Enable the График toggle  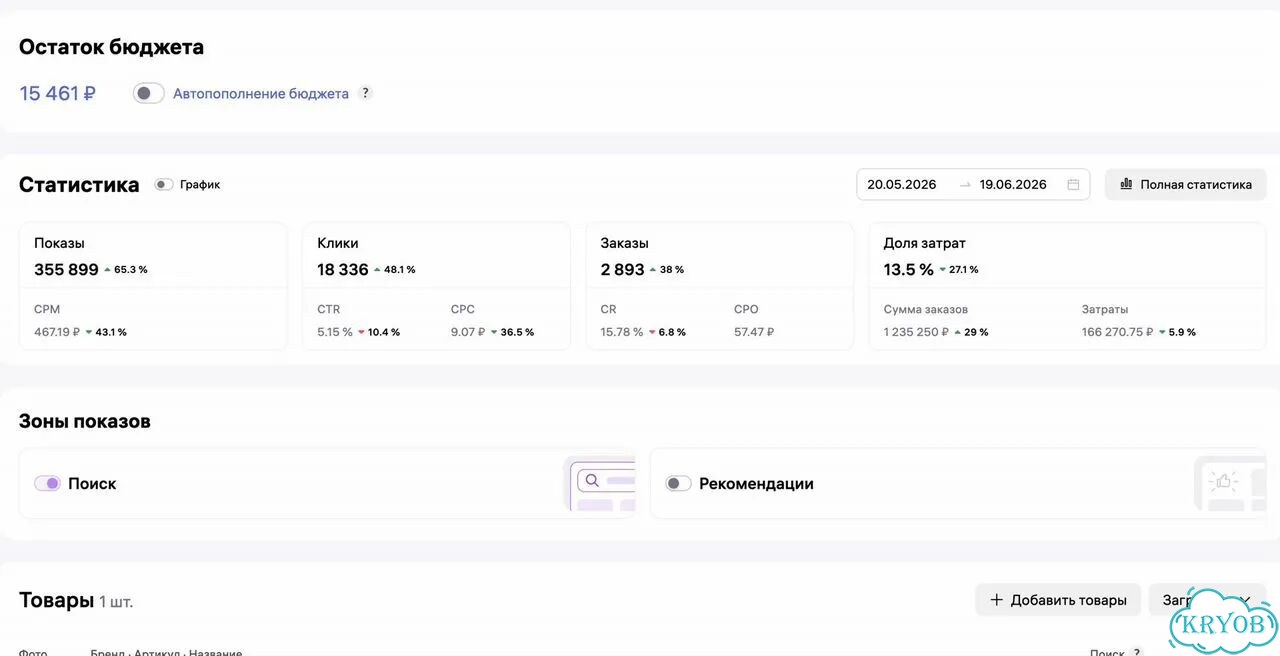coord(163,185)
